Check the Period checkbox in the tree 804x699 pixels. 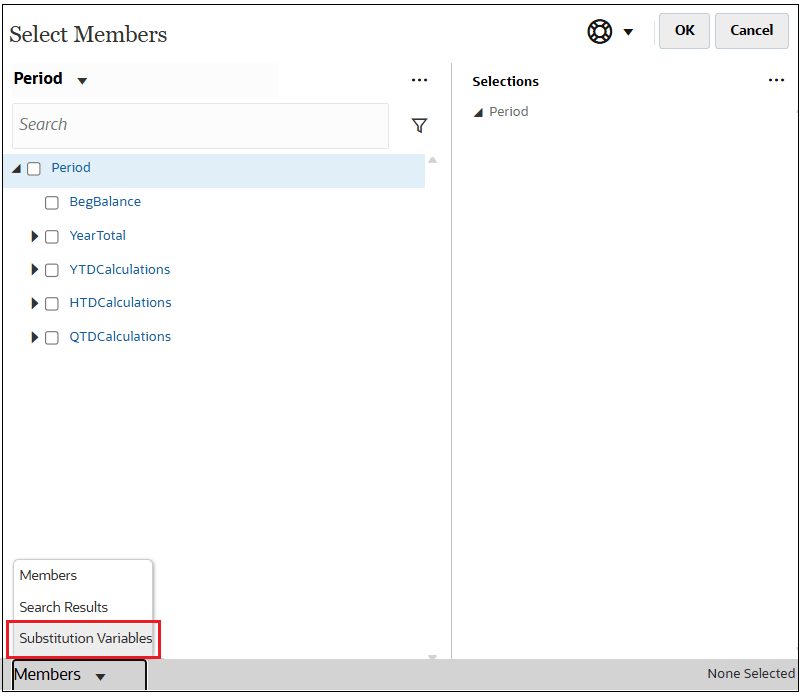tap(34, 168)
